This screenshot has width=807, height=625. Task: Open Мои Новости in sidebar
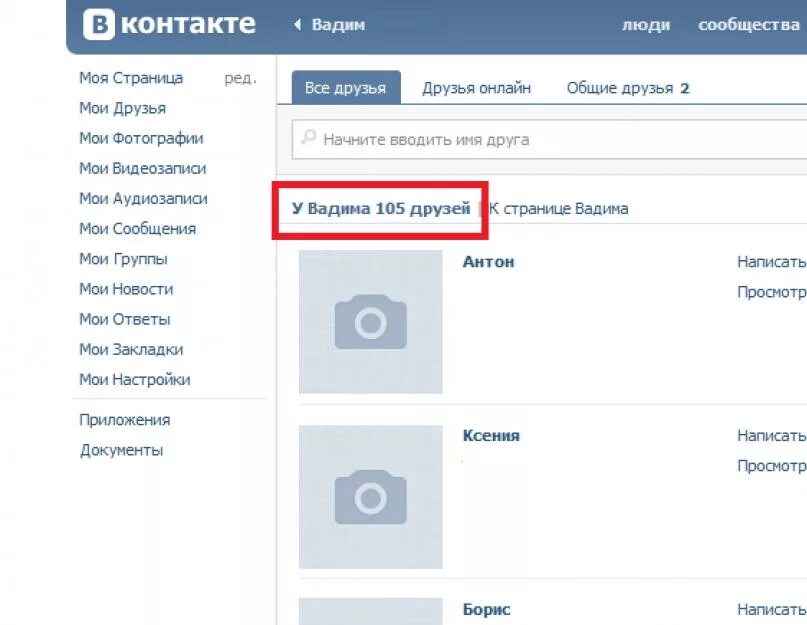[x=126, y=289]
